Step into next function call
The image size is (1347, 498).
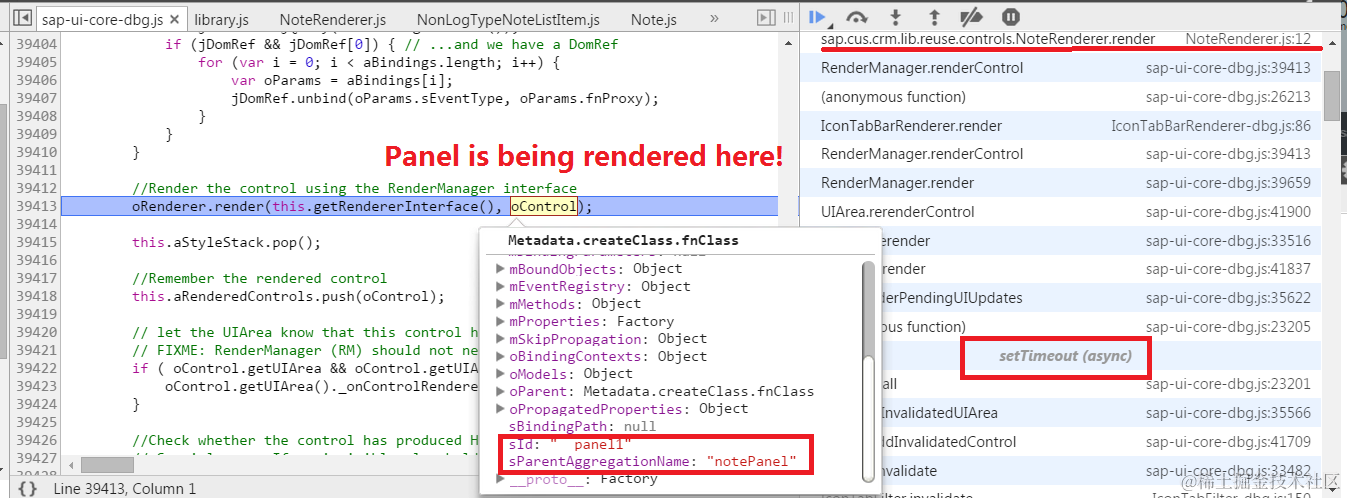point(896,17)
